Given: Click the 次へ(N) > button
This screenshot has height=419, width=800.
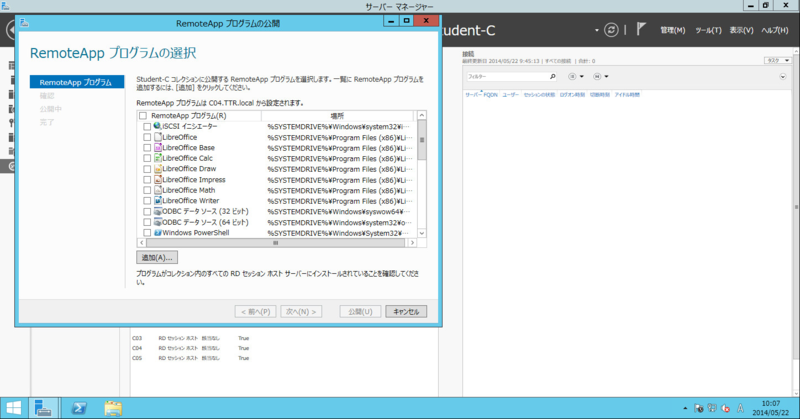Looking at the screenshot, I should click(x=301, y=311).
